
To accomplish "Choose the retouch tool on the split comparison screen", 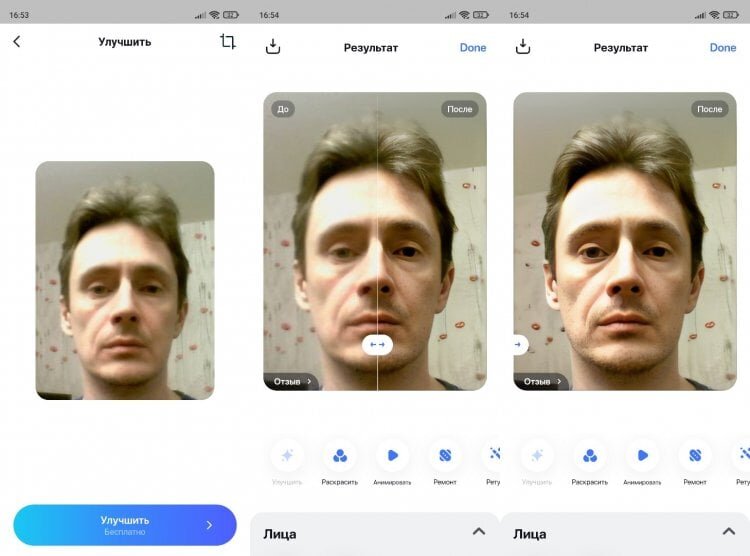I will (493, 462).
